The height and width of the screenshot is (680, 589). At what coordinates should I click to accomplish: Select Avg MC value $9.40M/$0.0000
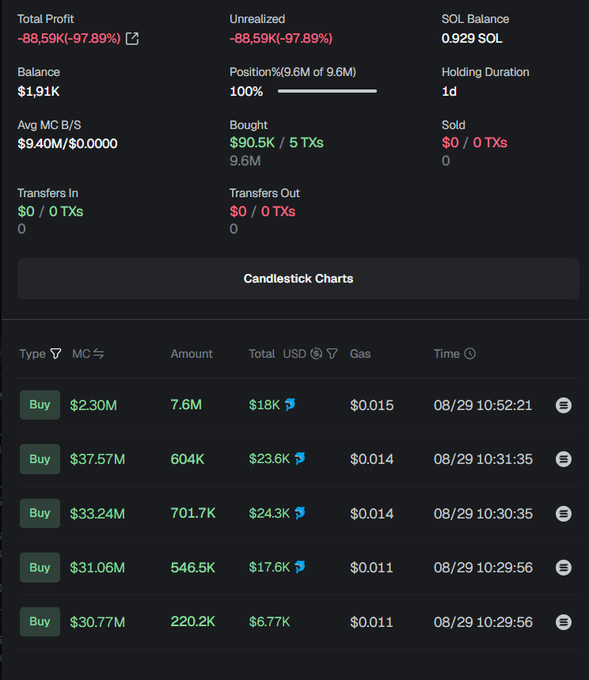click(x=67, y=144)
